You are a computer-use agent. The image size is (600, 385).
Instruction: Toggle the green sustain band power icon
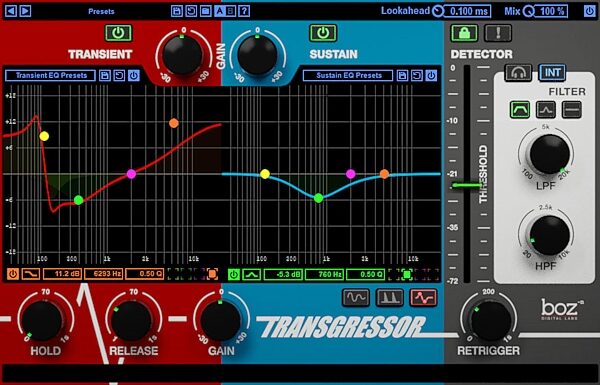(233, 274)
